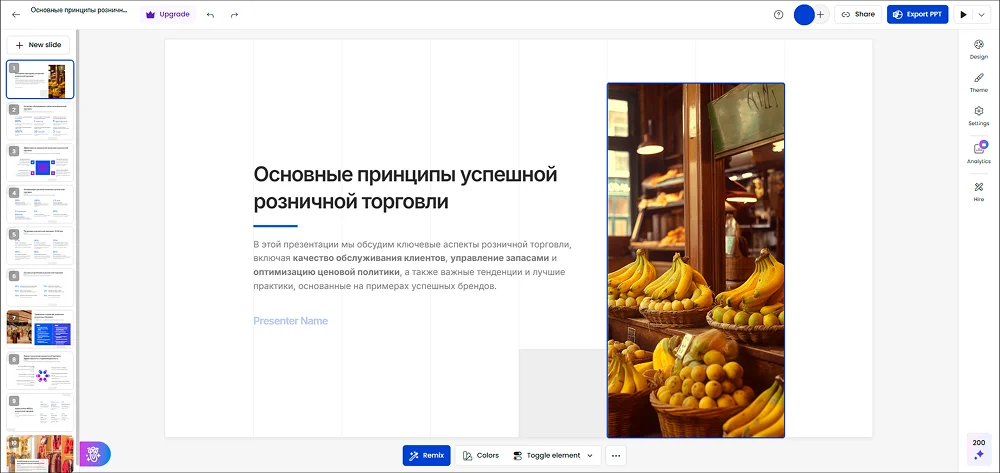Select slide 10 thumbnail

click(x=40, y=453)
